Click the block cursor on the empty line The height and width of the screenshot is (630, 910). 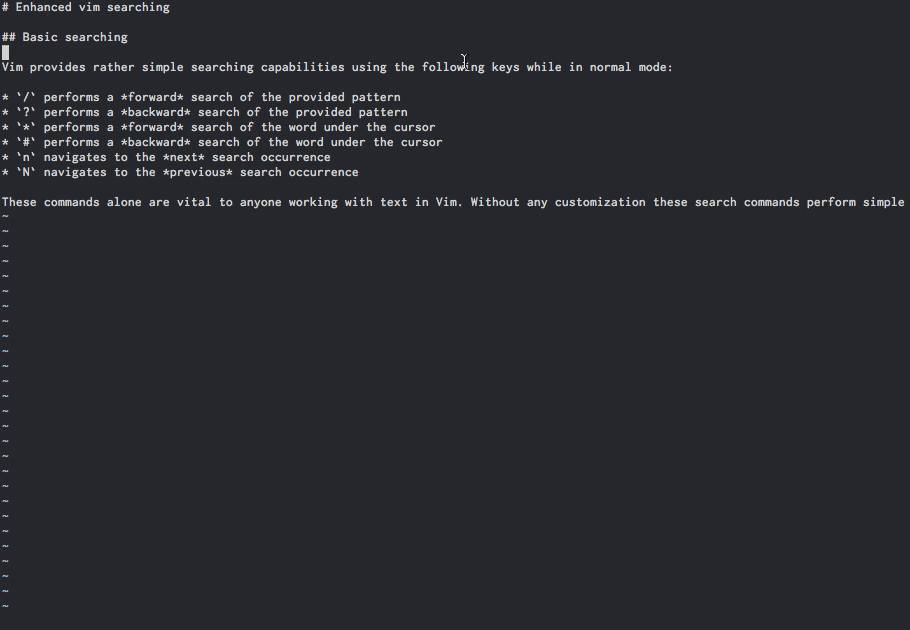click(x=6, y=52)
